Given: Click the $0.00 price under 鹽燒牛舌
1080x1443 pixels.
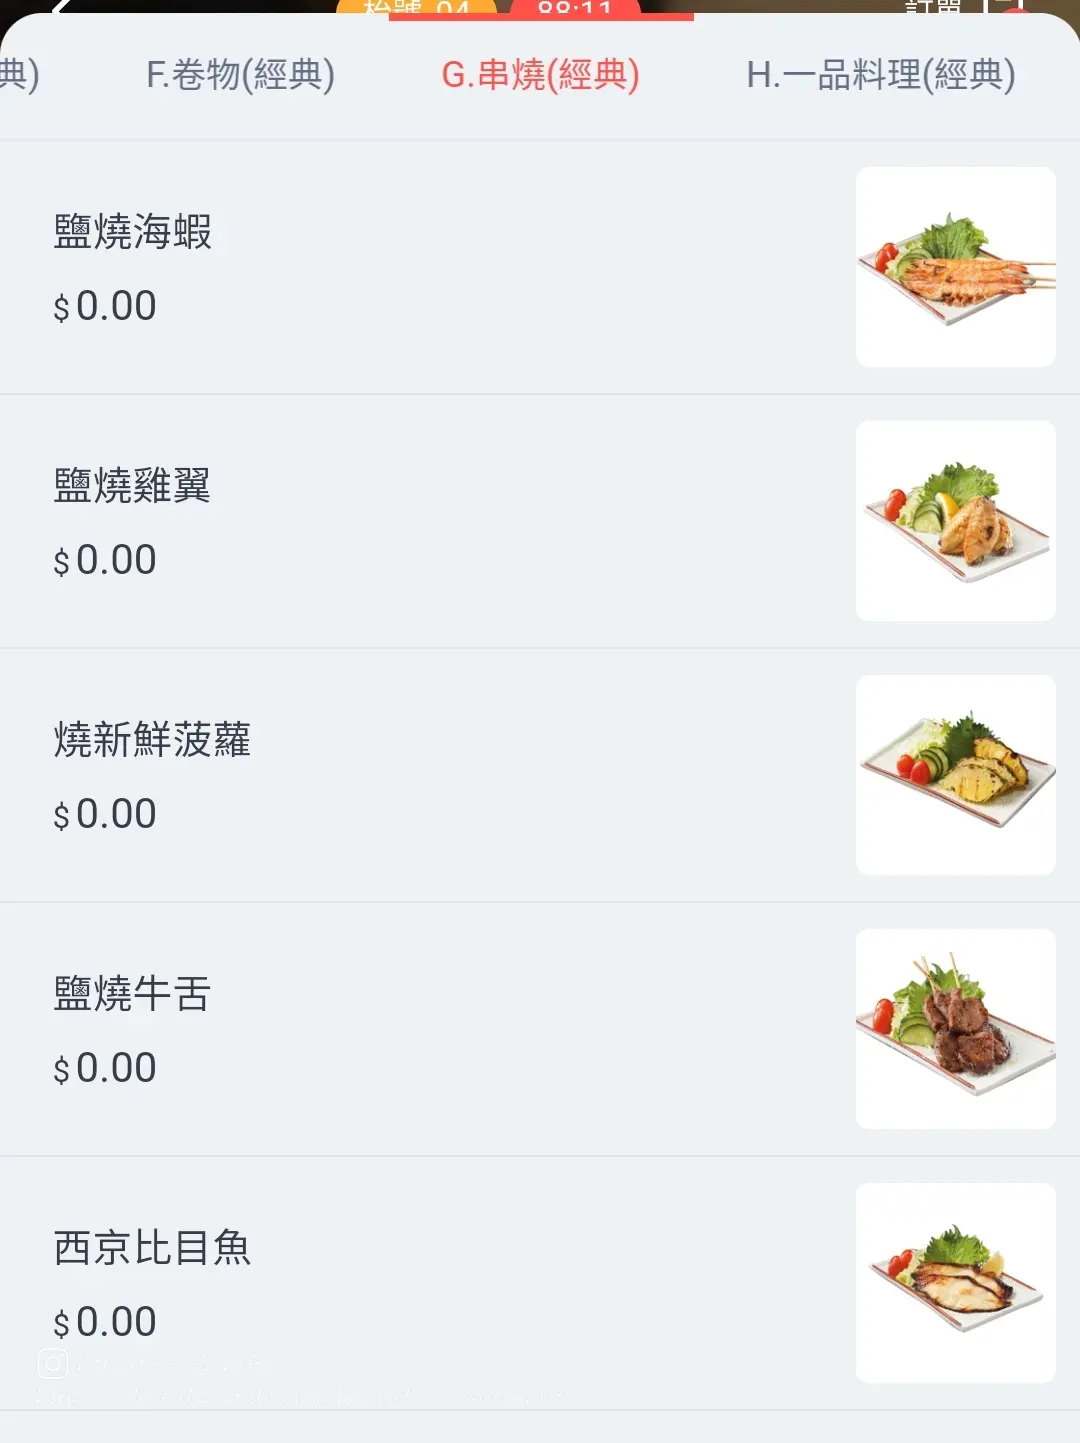Looking at the screenshot, I should pyautogui.click(x=105, y=1068).
